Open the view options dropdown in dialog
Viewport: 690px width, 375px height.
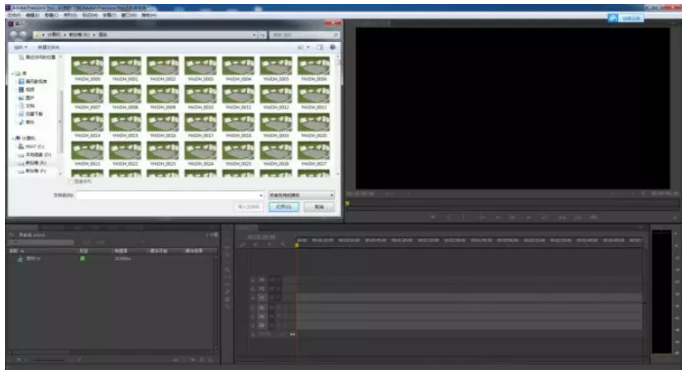tap(308, 47)
